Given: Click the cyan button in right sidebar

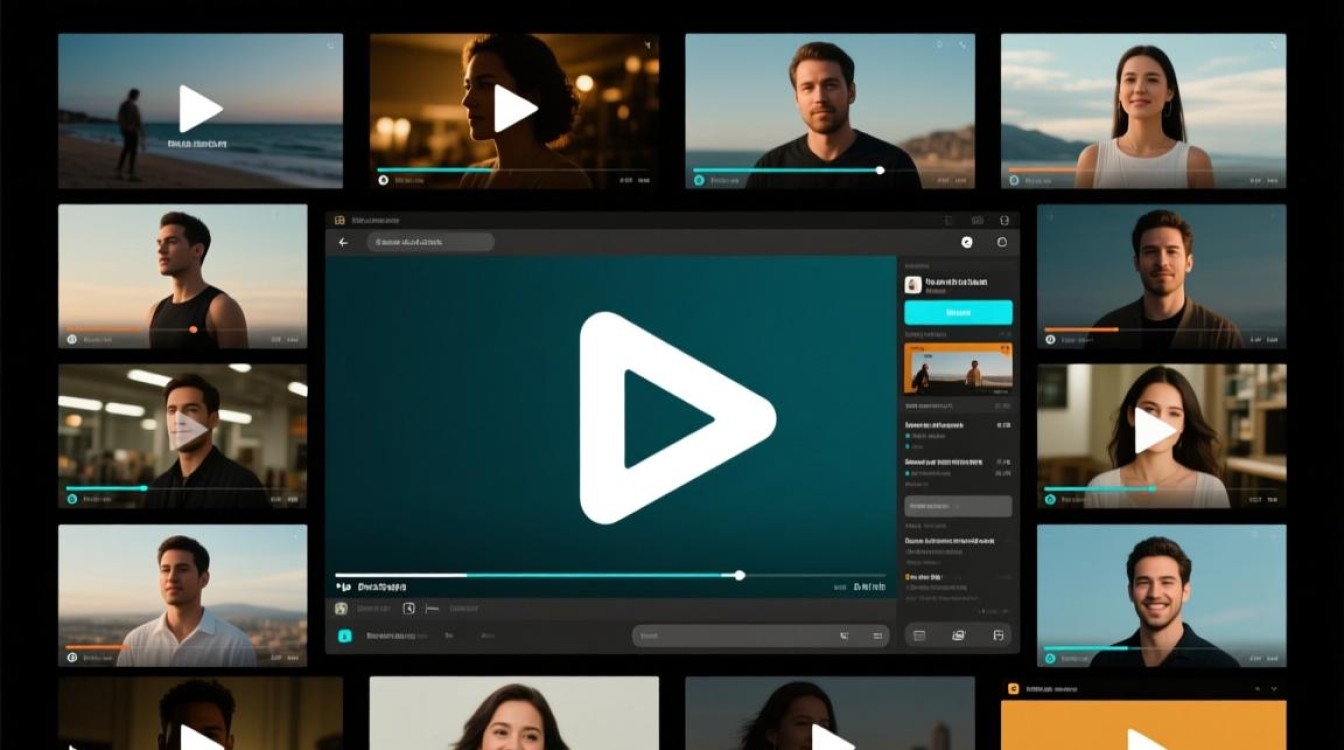Looking at the screenshot, I should (x=958, y=312).
